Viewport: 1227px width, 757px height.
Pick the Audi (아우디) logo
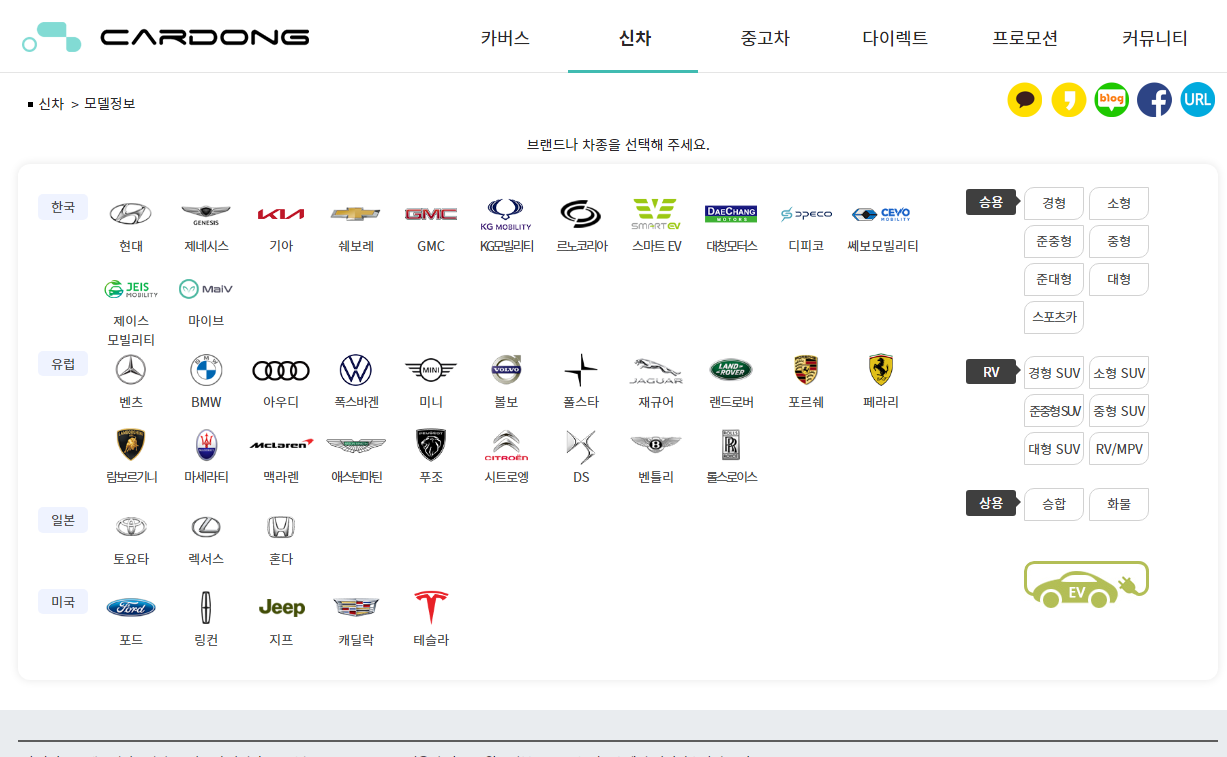(281, 371)
